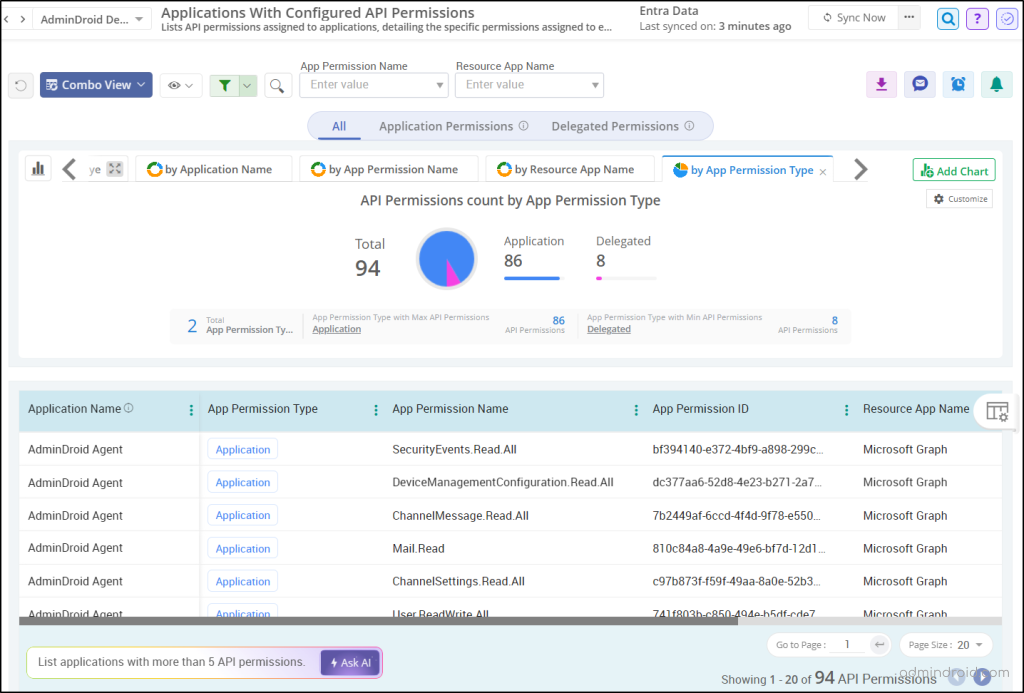Click the Application tag in the ChannelSettings.Read.All row
1024x693 pixels.
(x=243, y=581)
